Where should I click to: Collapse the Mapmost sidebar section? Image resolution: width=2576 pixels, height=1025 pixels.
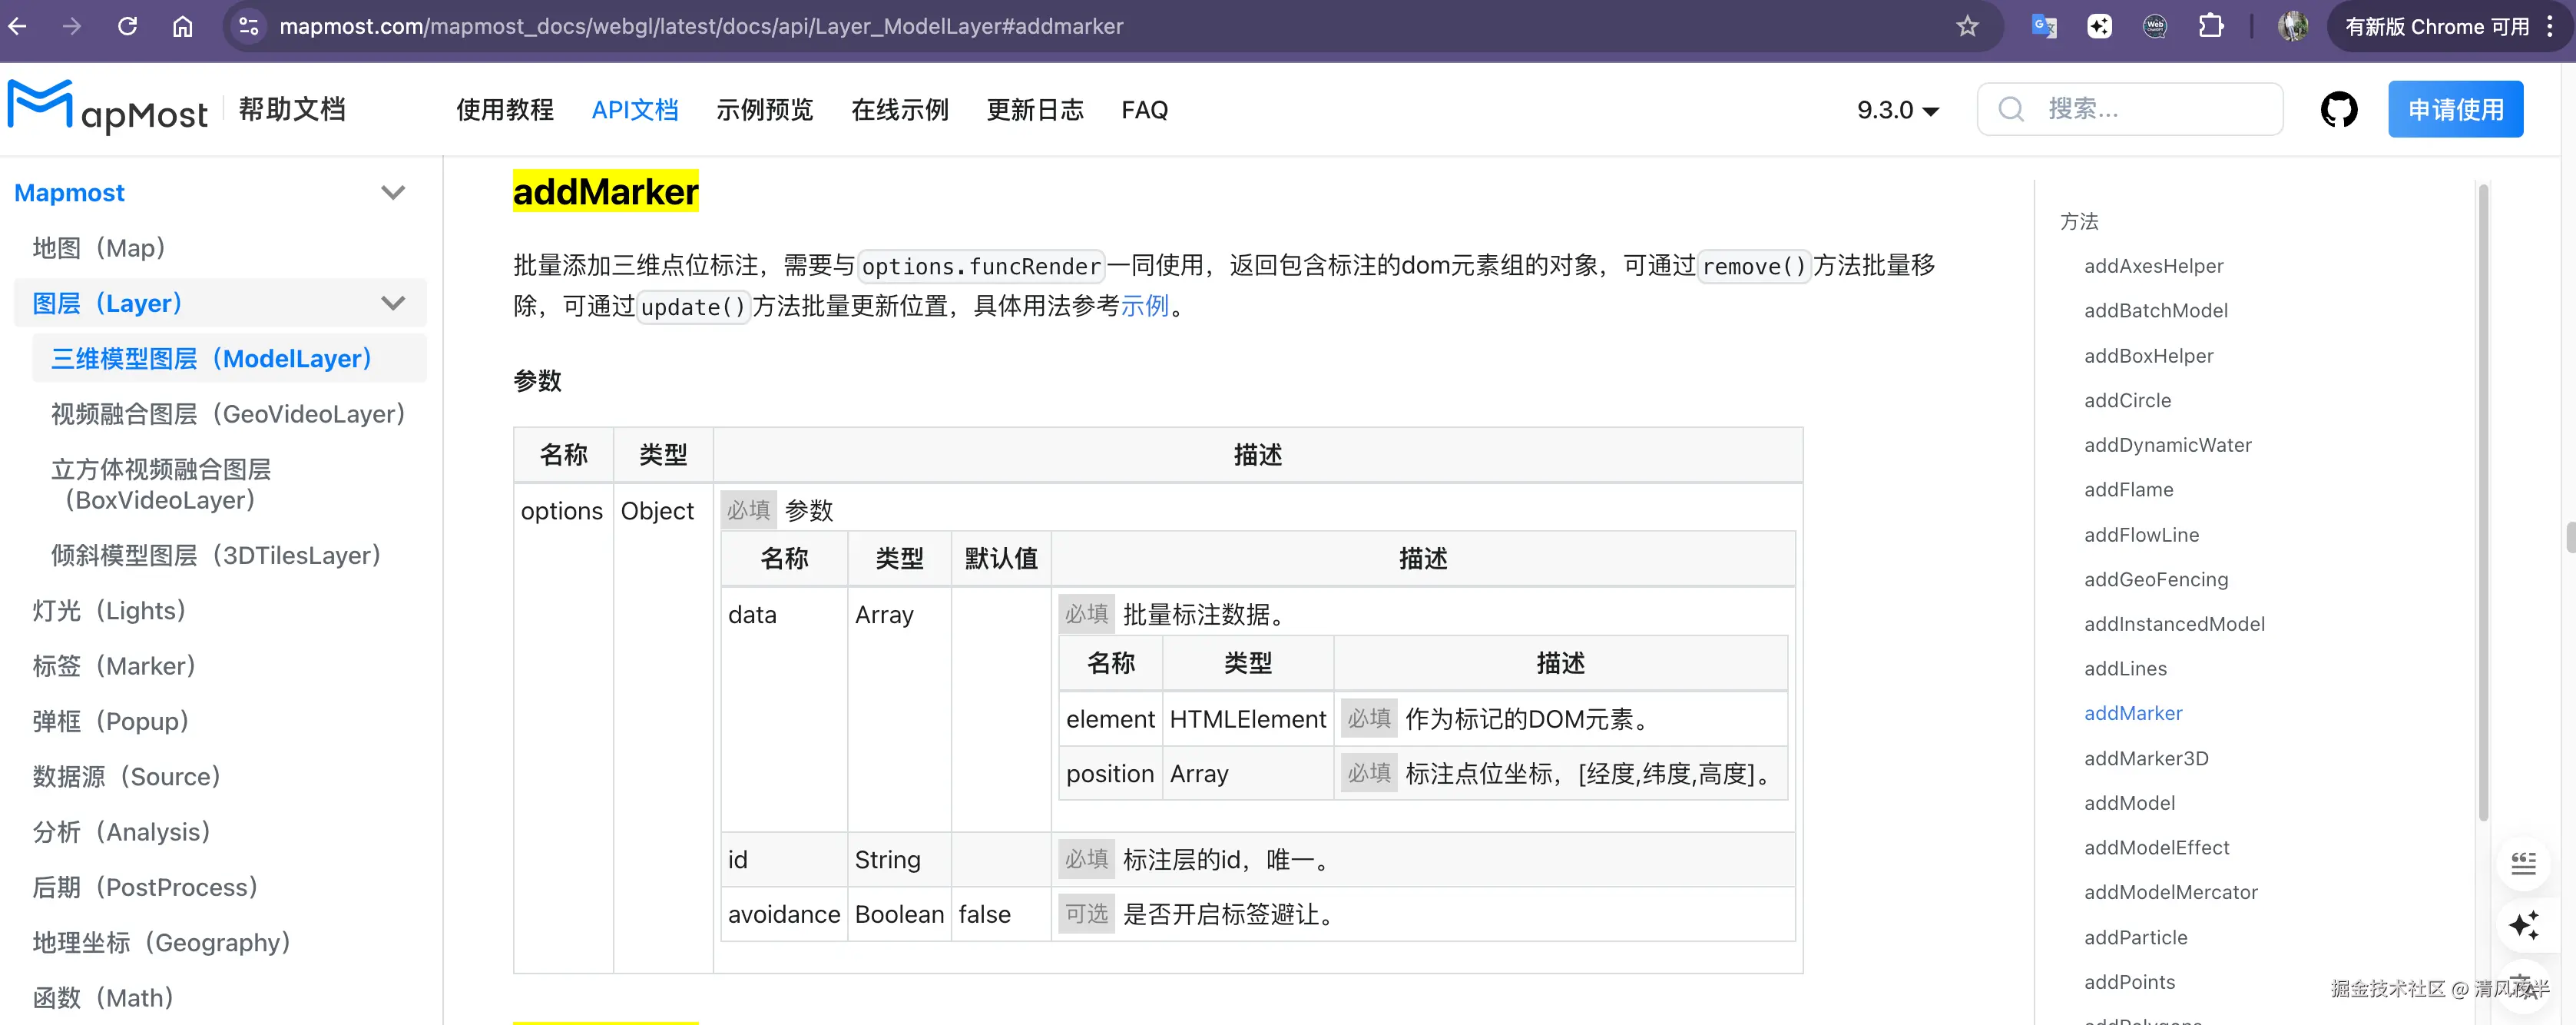[x=393, y=192]
